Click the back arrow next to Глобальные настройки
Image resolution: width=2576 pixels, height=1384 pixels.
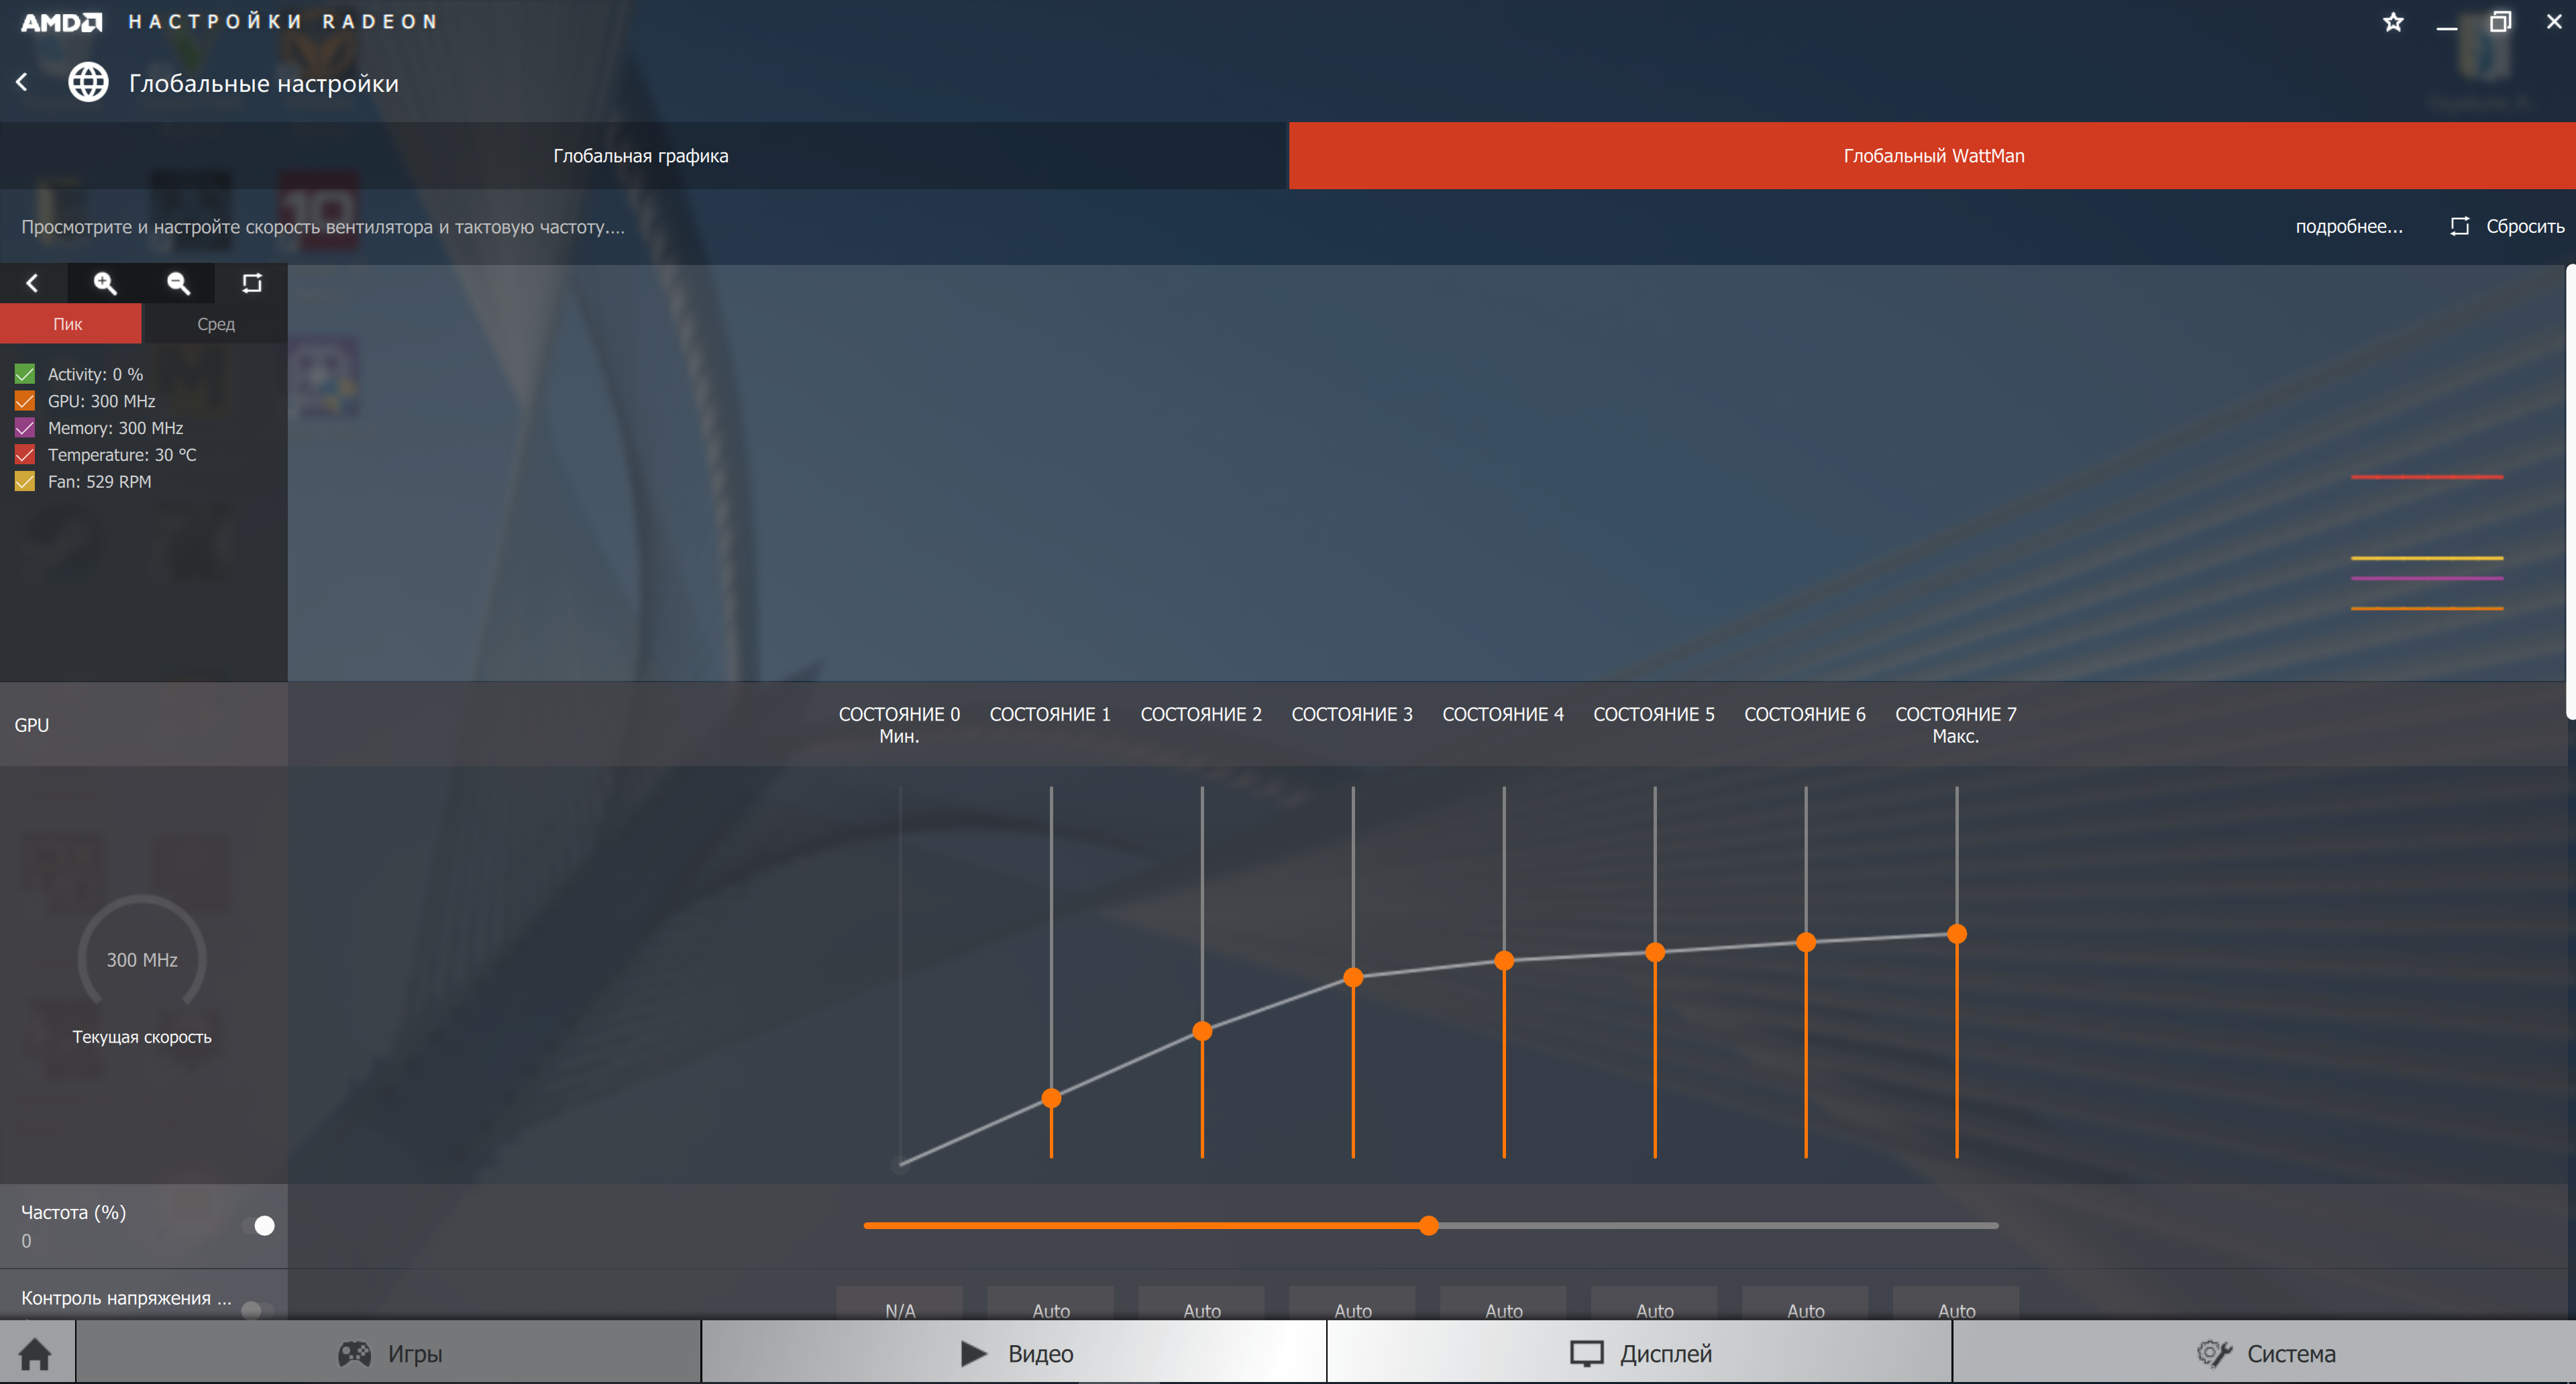pyautogui.click(x=22, y=83)
